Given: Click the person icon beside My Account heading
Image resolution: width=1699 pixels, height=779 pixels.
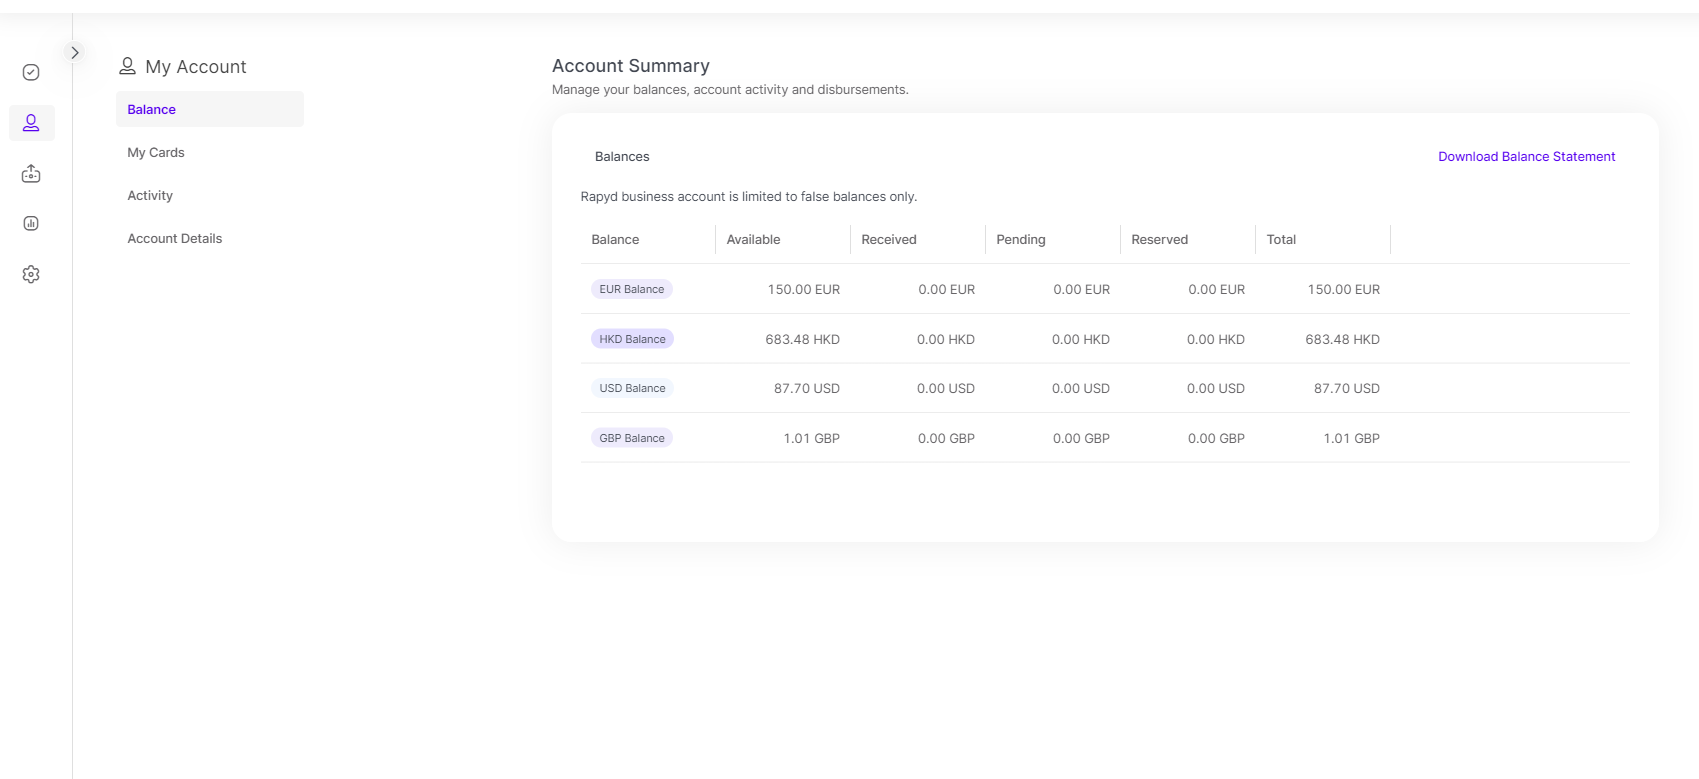Looking at the screenshot, I should coord(127,66).
